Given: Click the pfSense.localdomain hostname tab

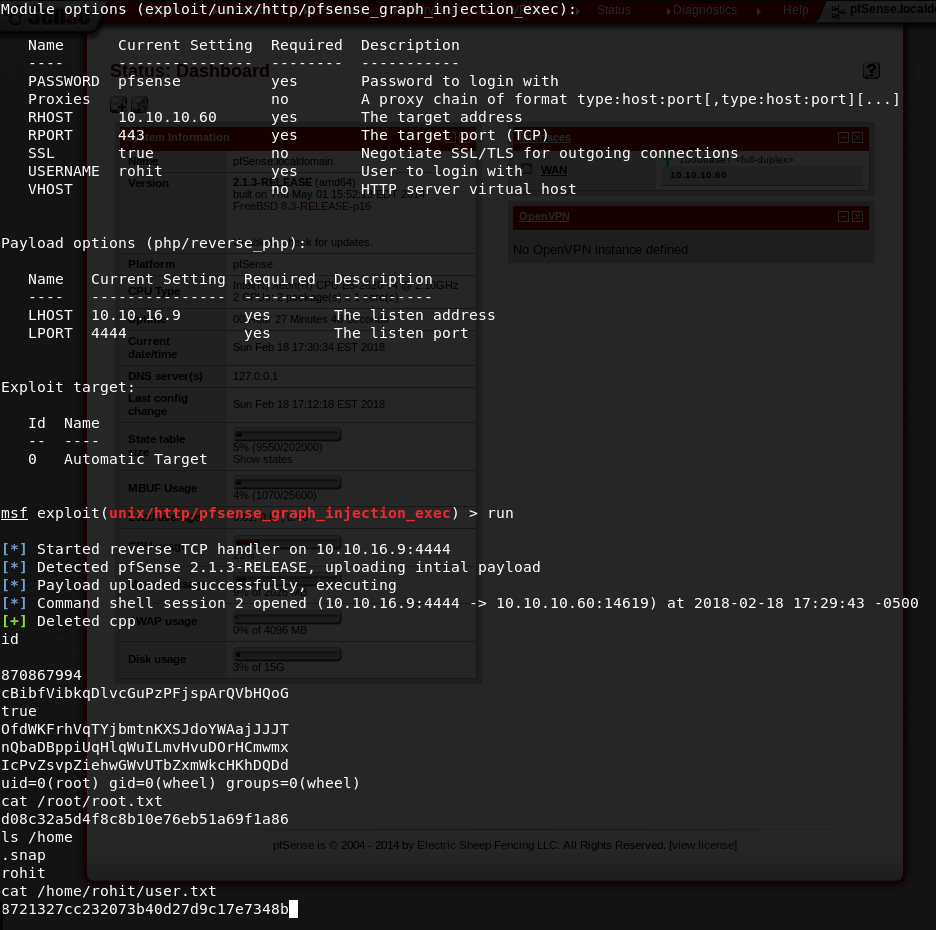Looking at the screenshot, I should [883, 10].
